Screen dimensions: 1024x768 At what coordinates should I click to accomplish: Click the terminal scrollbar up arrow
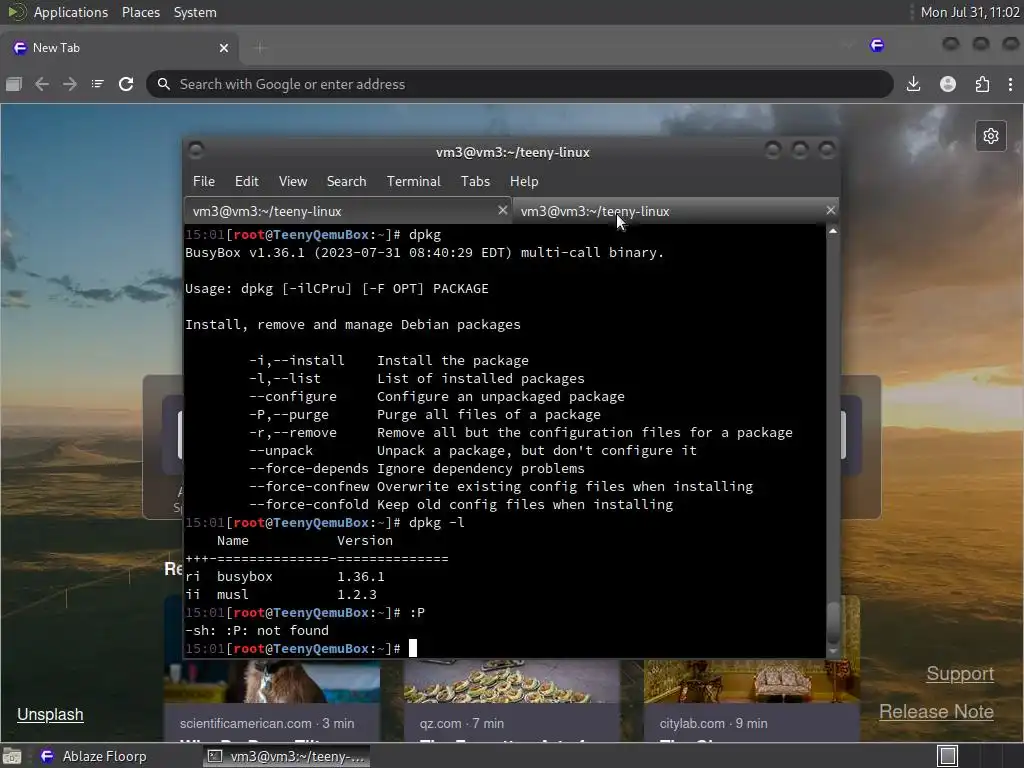(833, 231)
